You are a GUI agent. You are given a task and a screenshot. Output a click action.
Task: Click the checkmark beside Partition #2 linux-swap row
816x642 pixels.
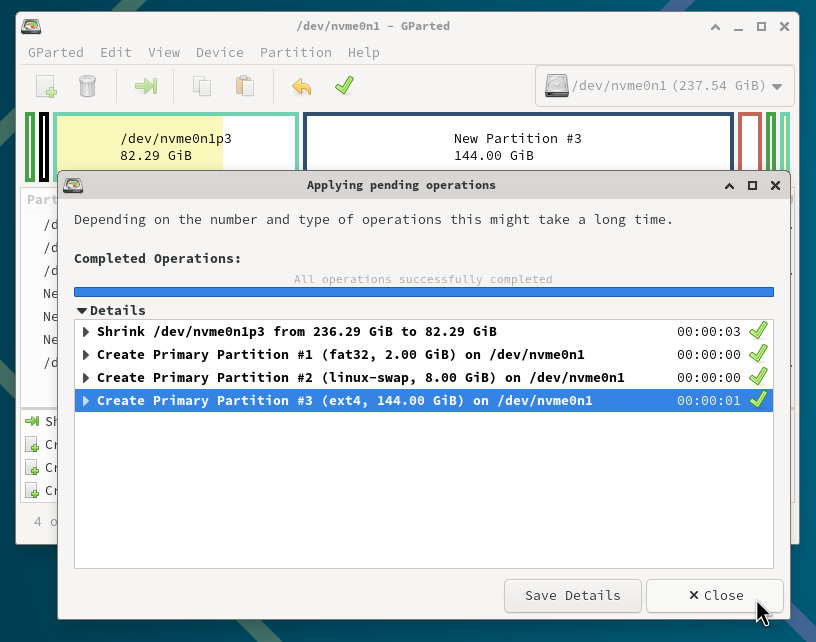coord(758,377)
